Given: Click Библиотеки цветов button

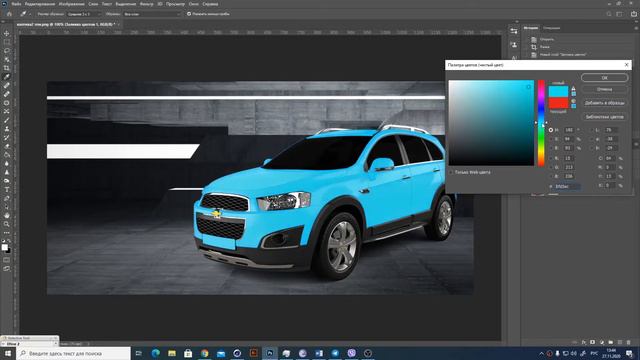Looking at the screenshot, I should tap(604, 117).
